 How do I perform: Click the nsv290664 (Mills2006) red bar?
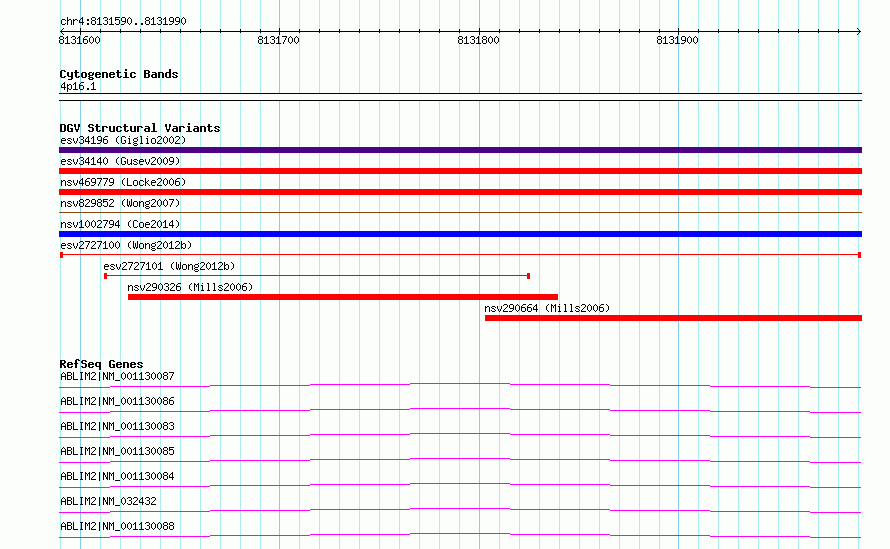click(673, 318)
